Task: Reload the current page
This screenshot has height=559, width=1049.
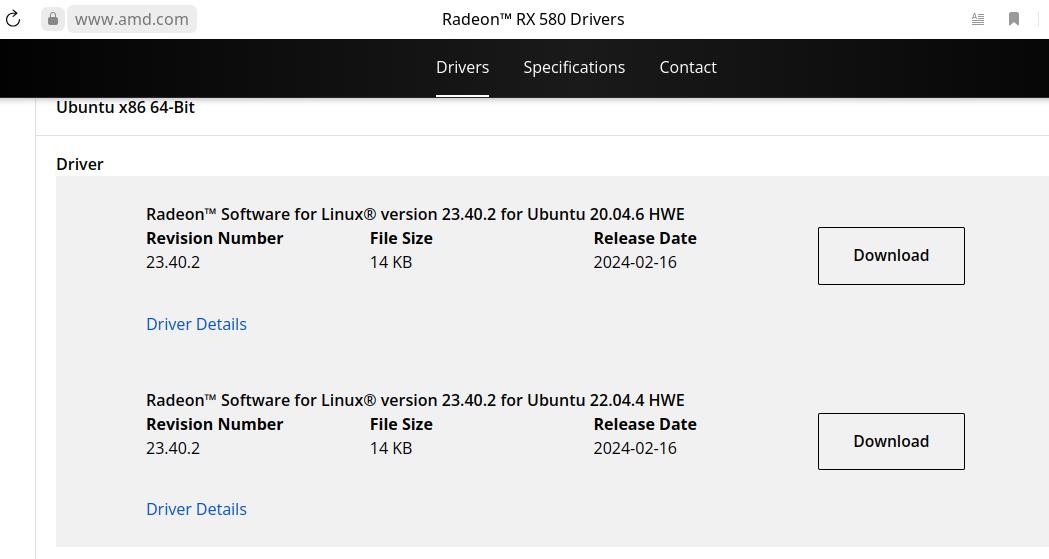Action: (x=13, y=19)
